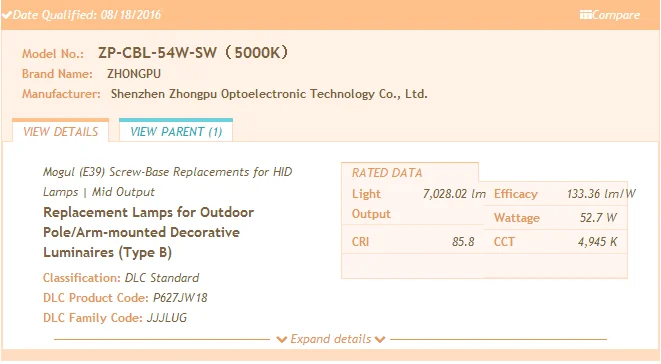
Task: Click the Wattage value 52.7 W
Action: tap(598, 218)
